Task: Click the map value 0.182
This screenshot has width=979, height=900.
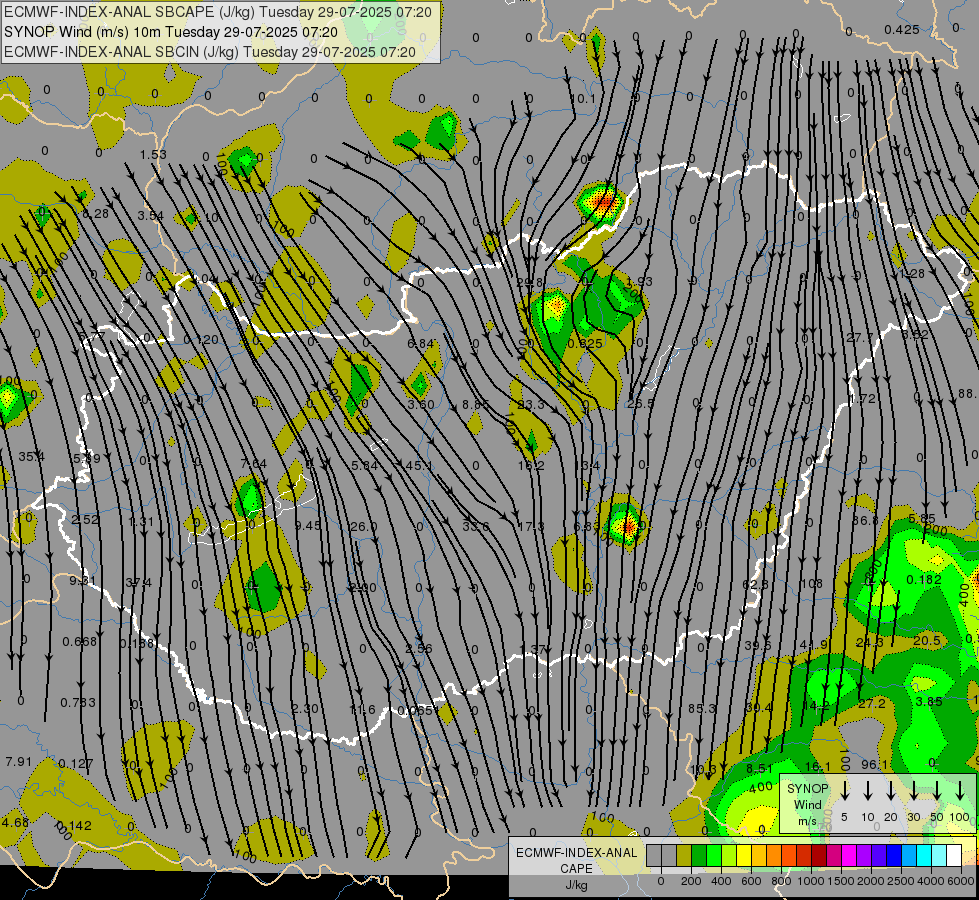Action: click(924, 580)
